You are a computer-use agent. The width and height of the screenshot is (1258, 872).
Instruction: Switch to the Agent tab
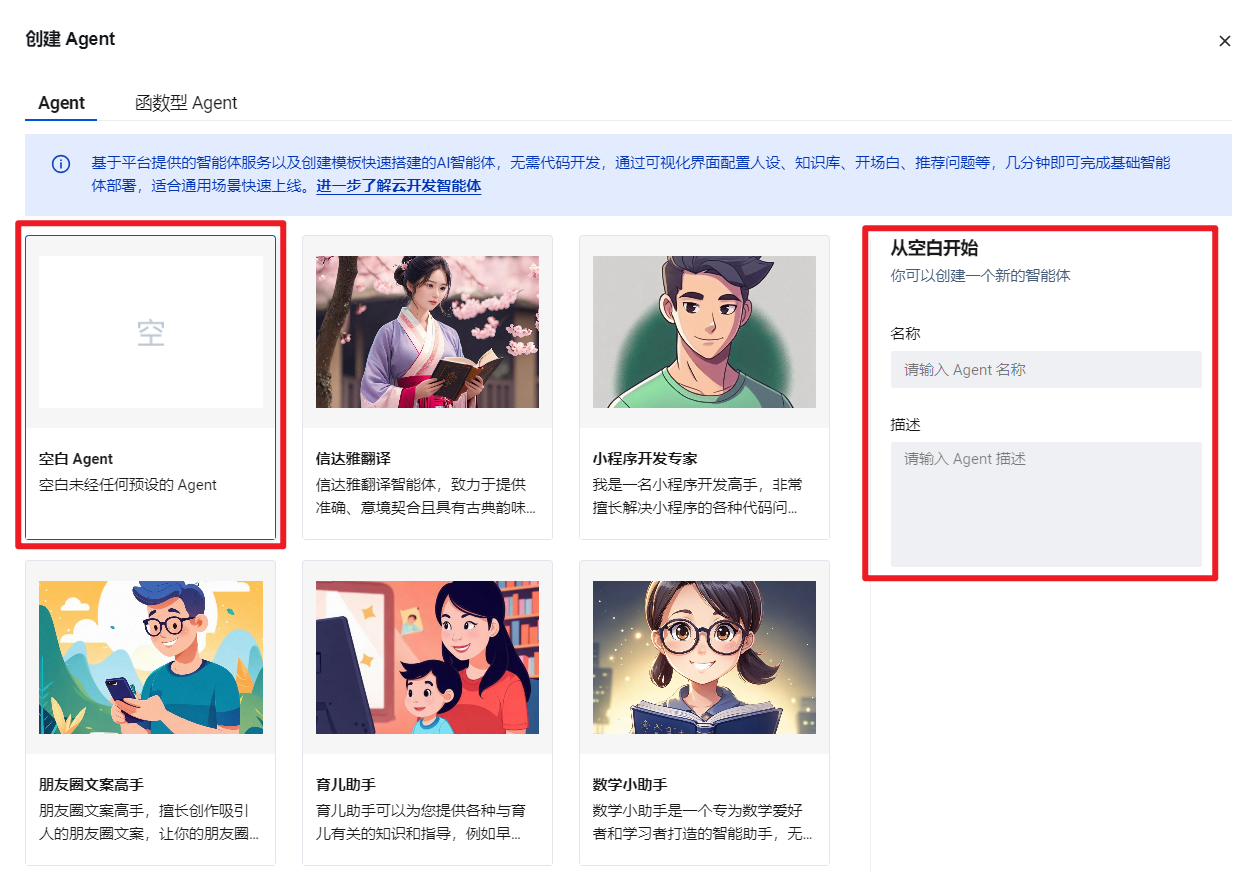(x=62, y=103)
